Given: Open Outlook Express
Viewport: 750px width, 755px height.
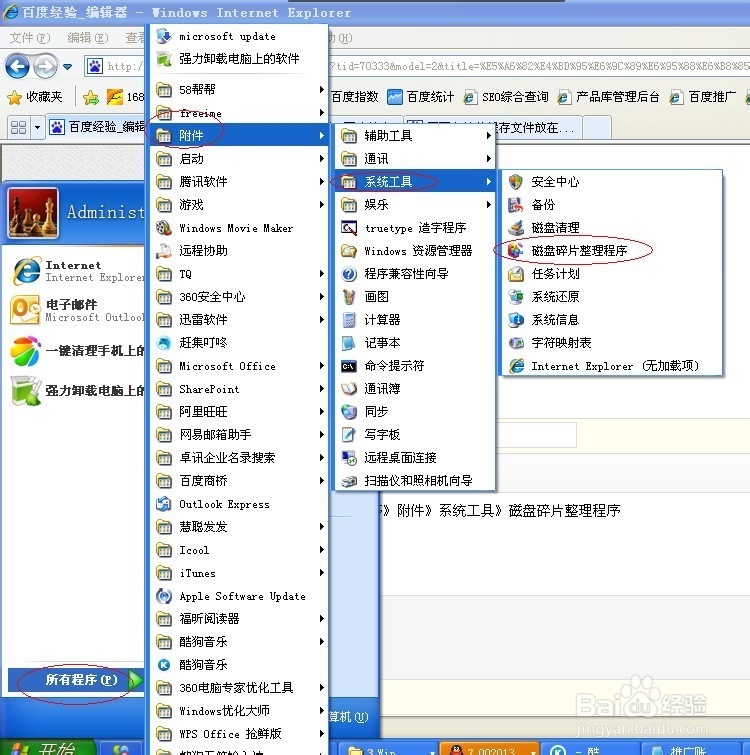Looking at the screenshot, I should (x=239, y=504).
